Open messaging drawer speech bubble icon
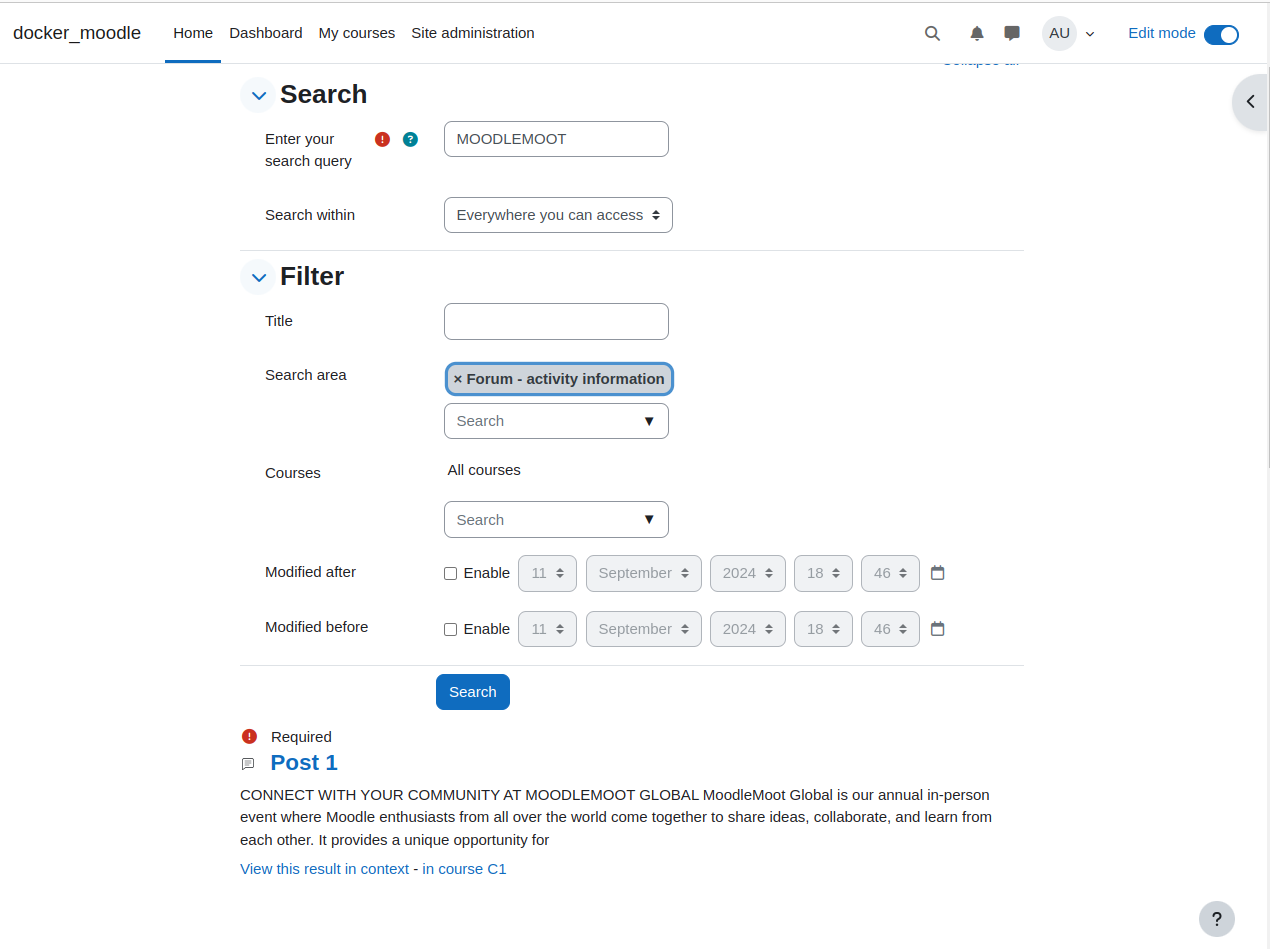Image resolution: width=1270 pixels, height=949 pixels. click(x=1012, y=33)
